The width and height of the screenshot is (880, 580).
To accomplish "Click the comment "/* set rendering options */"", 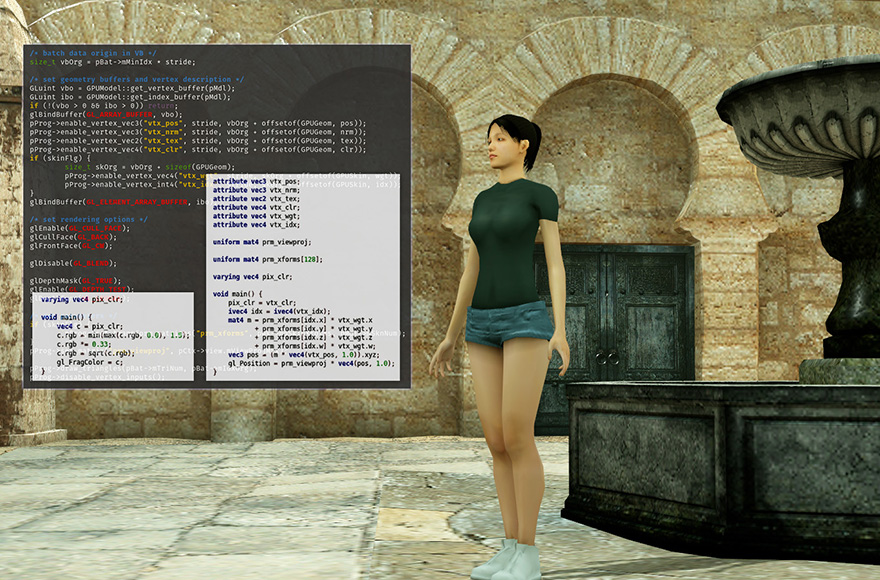I will click(x=89, y=220).
